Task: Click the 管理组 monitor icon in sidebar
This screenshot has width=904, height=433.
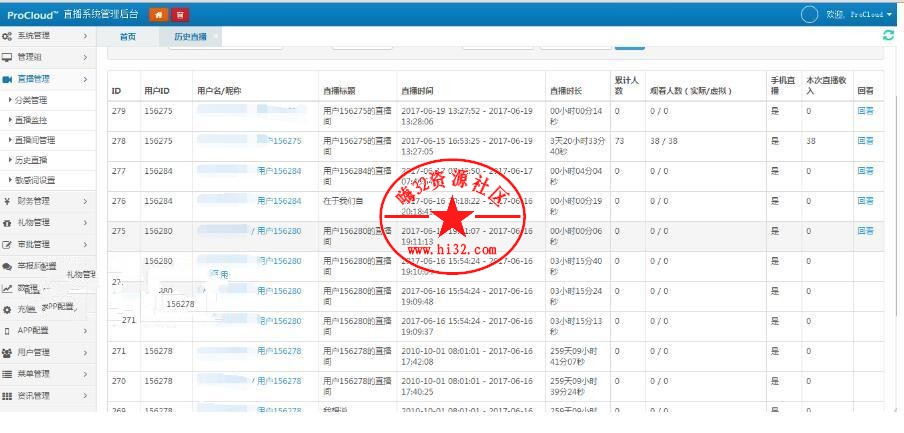Action: (x=7, y=57)
